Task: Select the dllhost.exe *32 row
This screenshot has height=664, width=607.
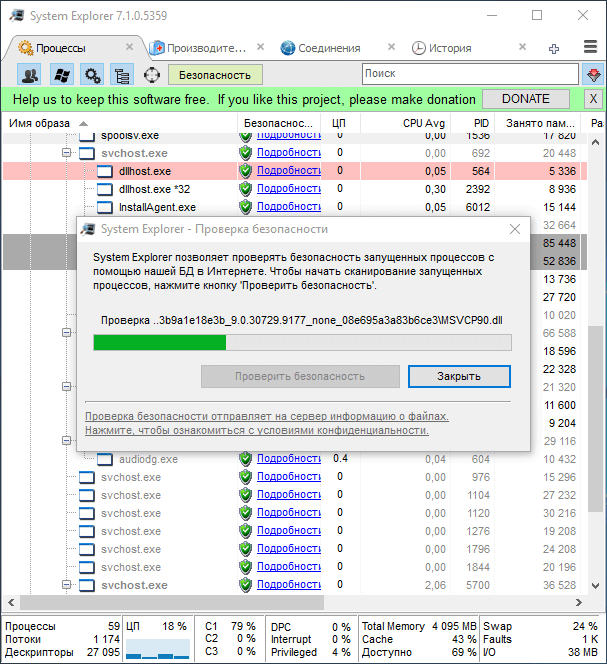Action: coord(295,189)
